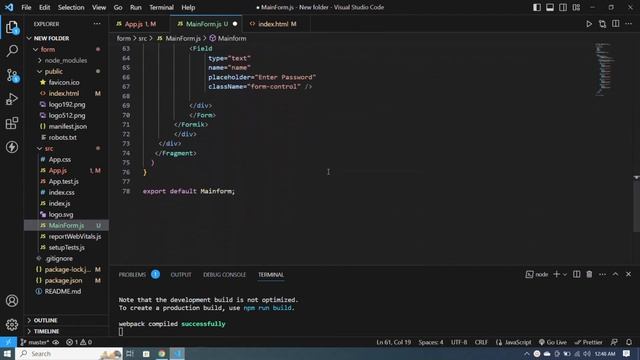The width and height of the screenshot is (640, 360).
Task: Click the master branch indicator
Action: (x=35, y=342)
